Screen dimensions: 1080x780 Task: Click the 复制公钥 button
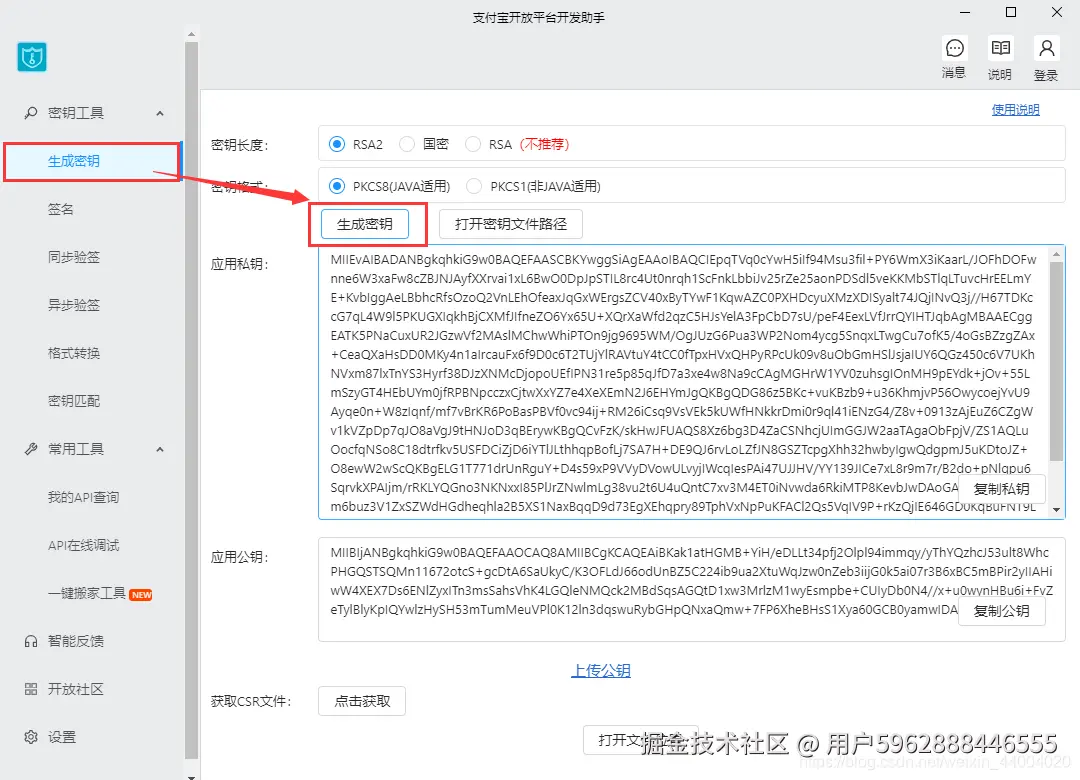(1001, 611)
